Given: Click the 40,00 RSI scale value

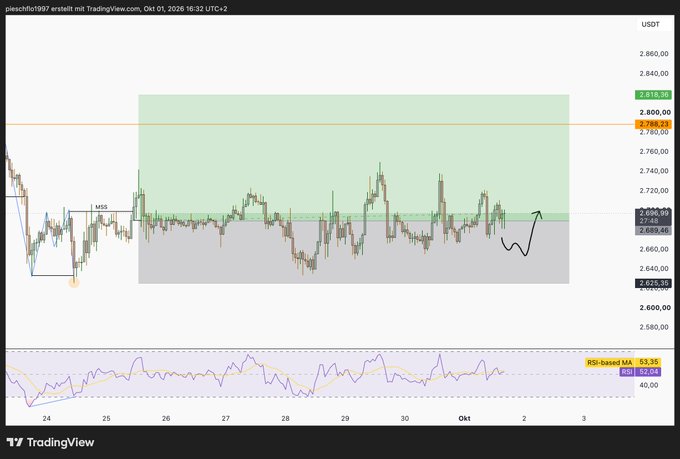Looking at the screenshot, I should pyautogui.click(x=649, y=385).
